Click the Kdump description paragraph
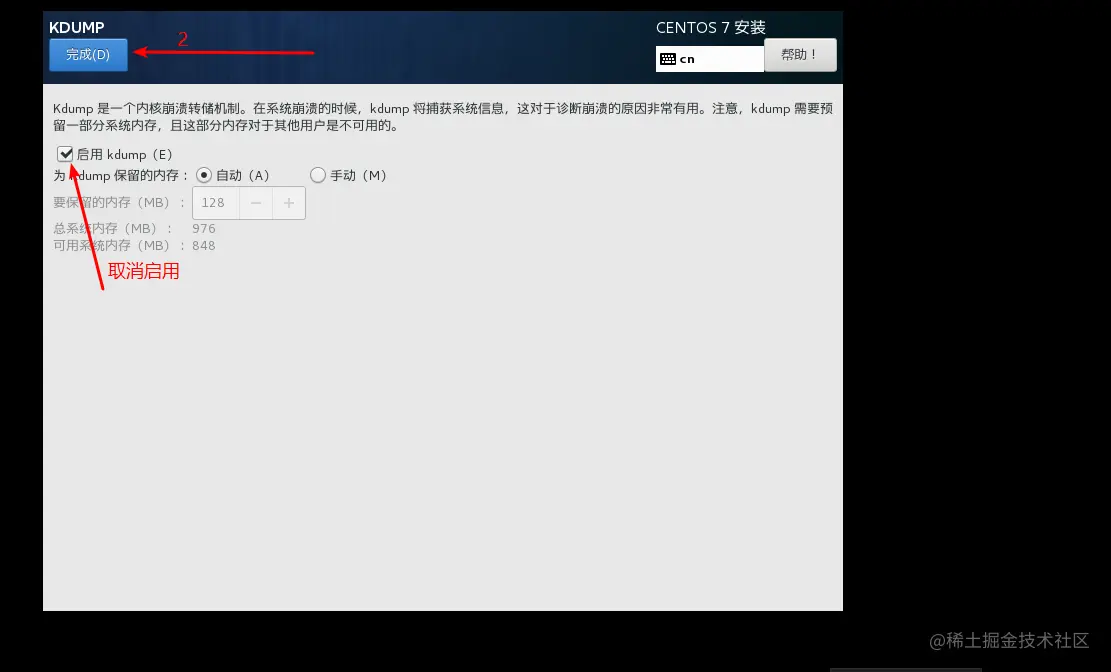This screenshot has height=672, width=1111. 443,117
